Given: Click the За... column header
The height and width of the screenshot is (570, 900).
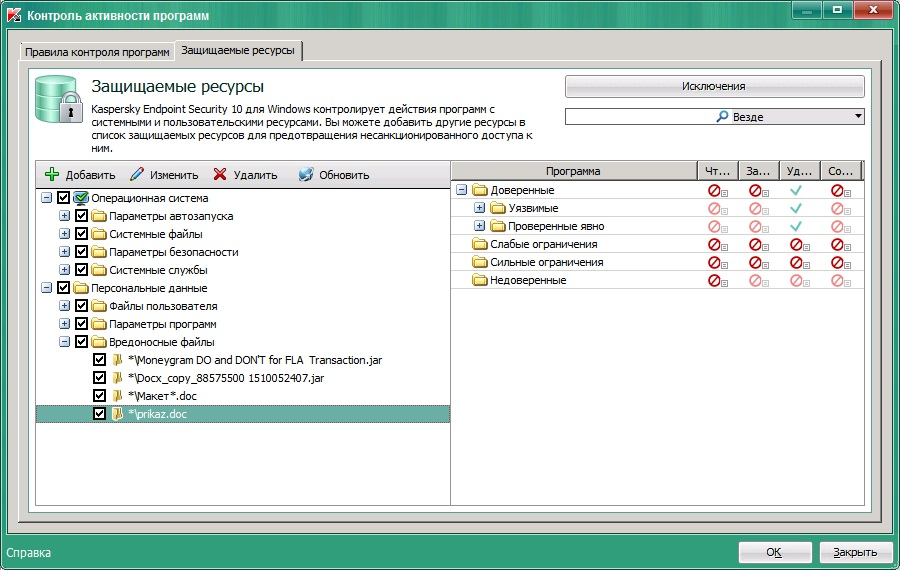Looking at the screenshot, I should tap(758, 171).
